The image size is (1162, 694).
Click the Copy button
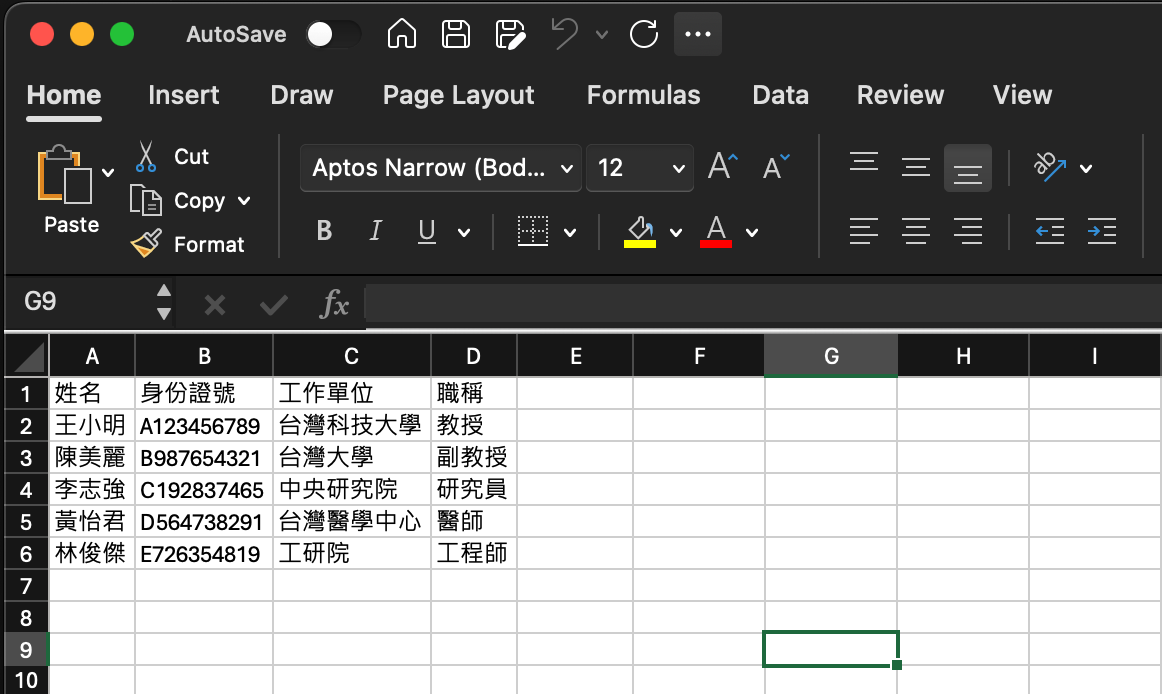199,201
